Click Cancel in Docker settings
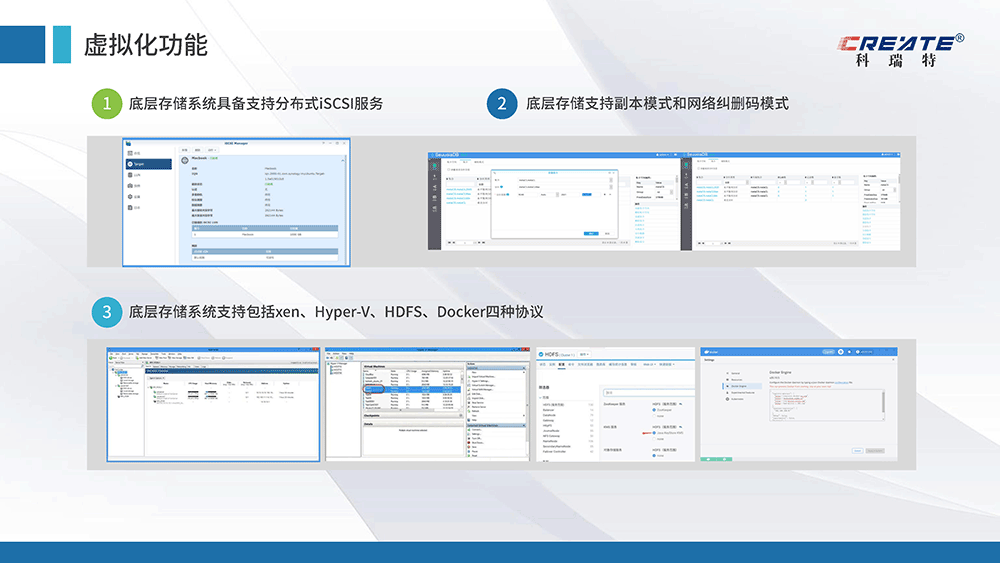 [x=858, y=451]
